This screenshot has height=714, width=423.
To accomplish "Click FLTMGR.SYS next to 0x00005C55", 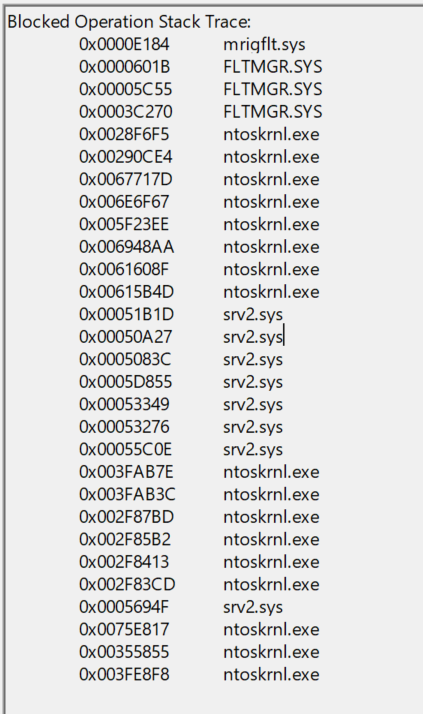I will (x=273, y=89).
